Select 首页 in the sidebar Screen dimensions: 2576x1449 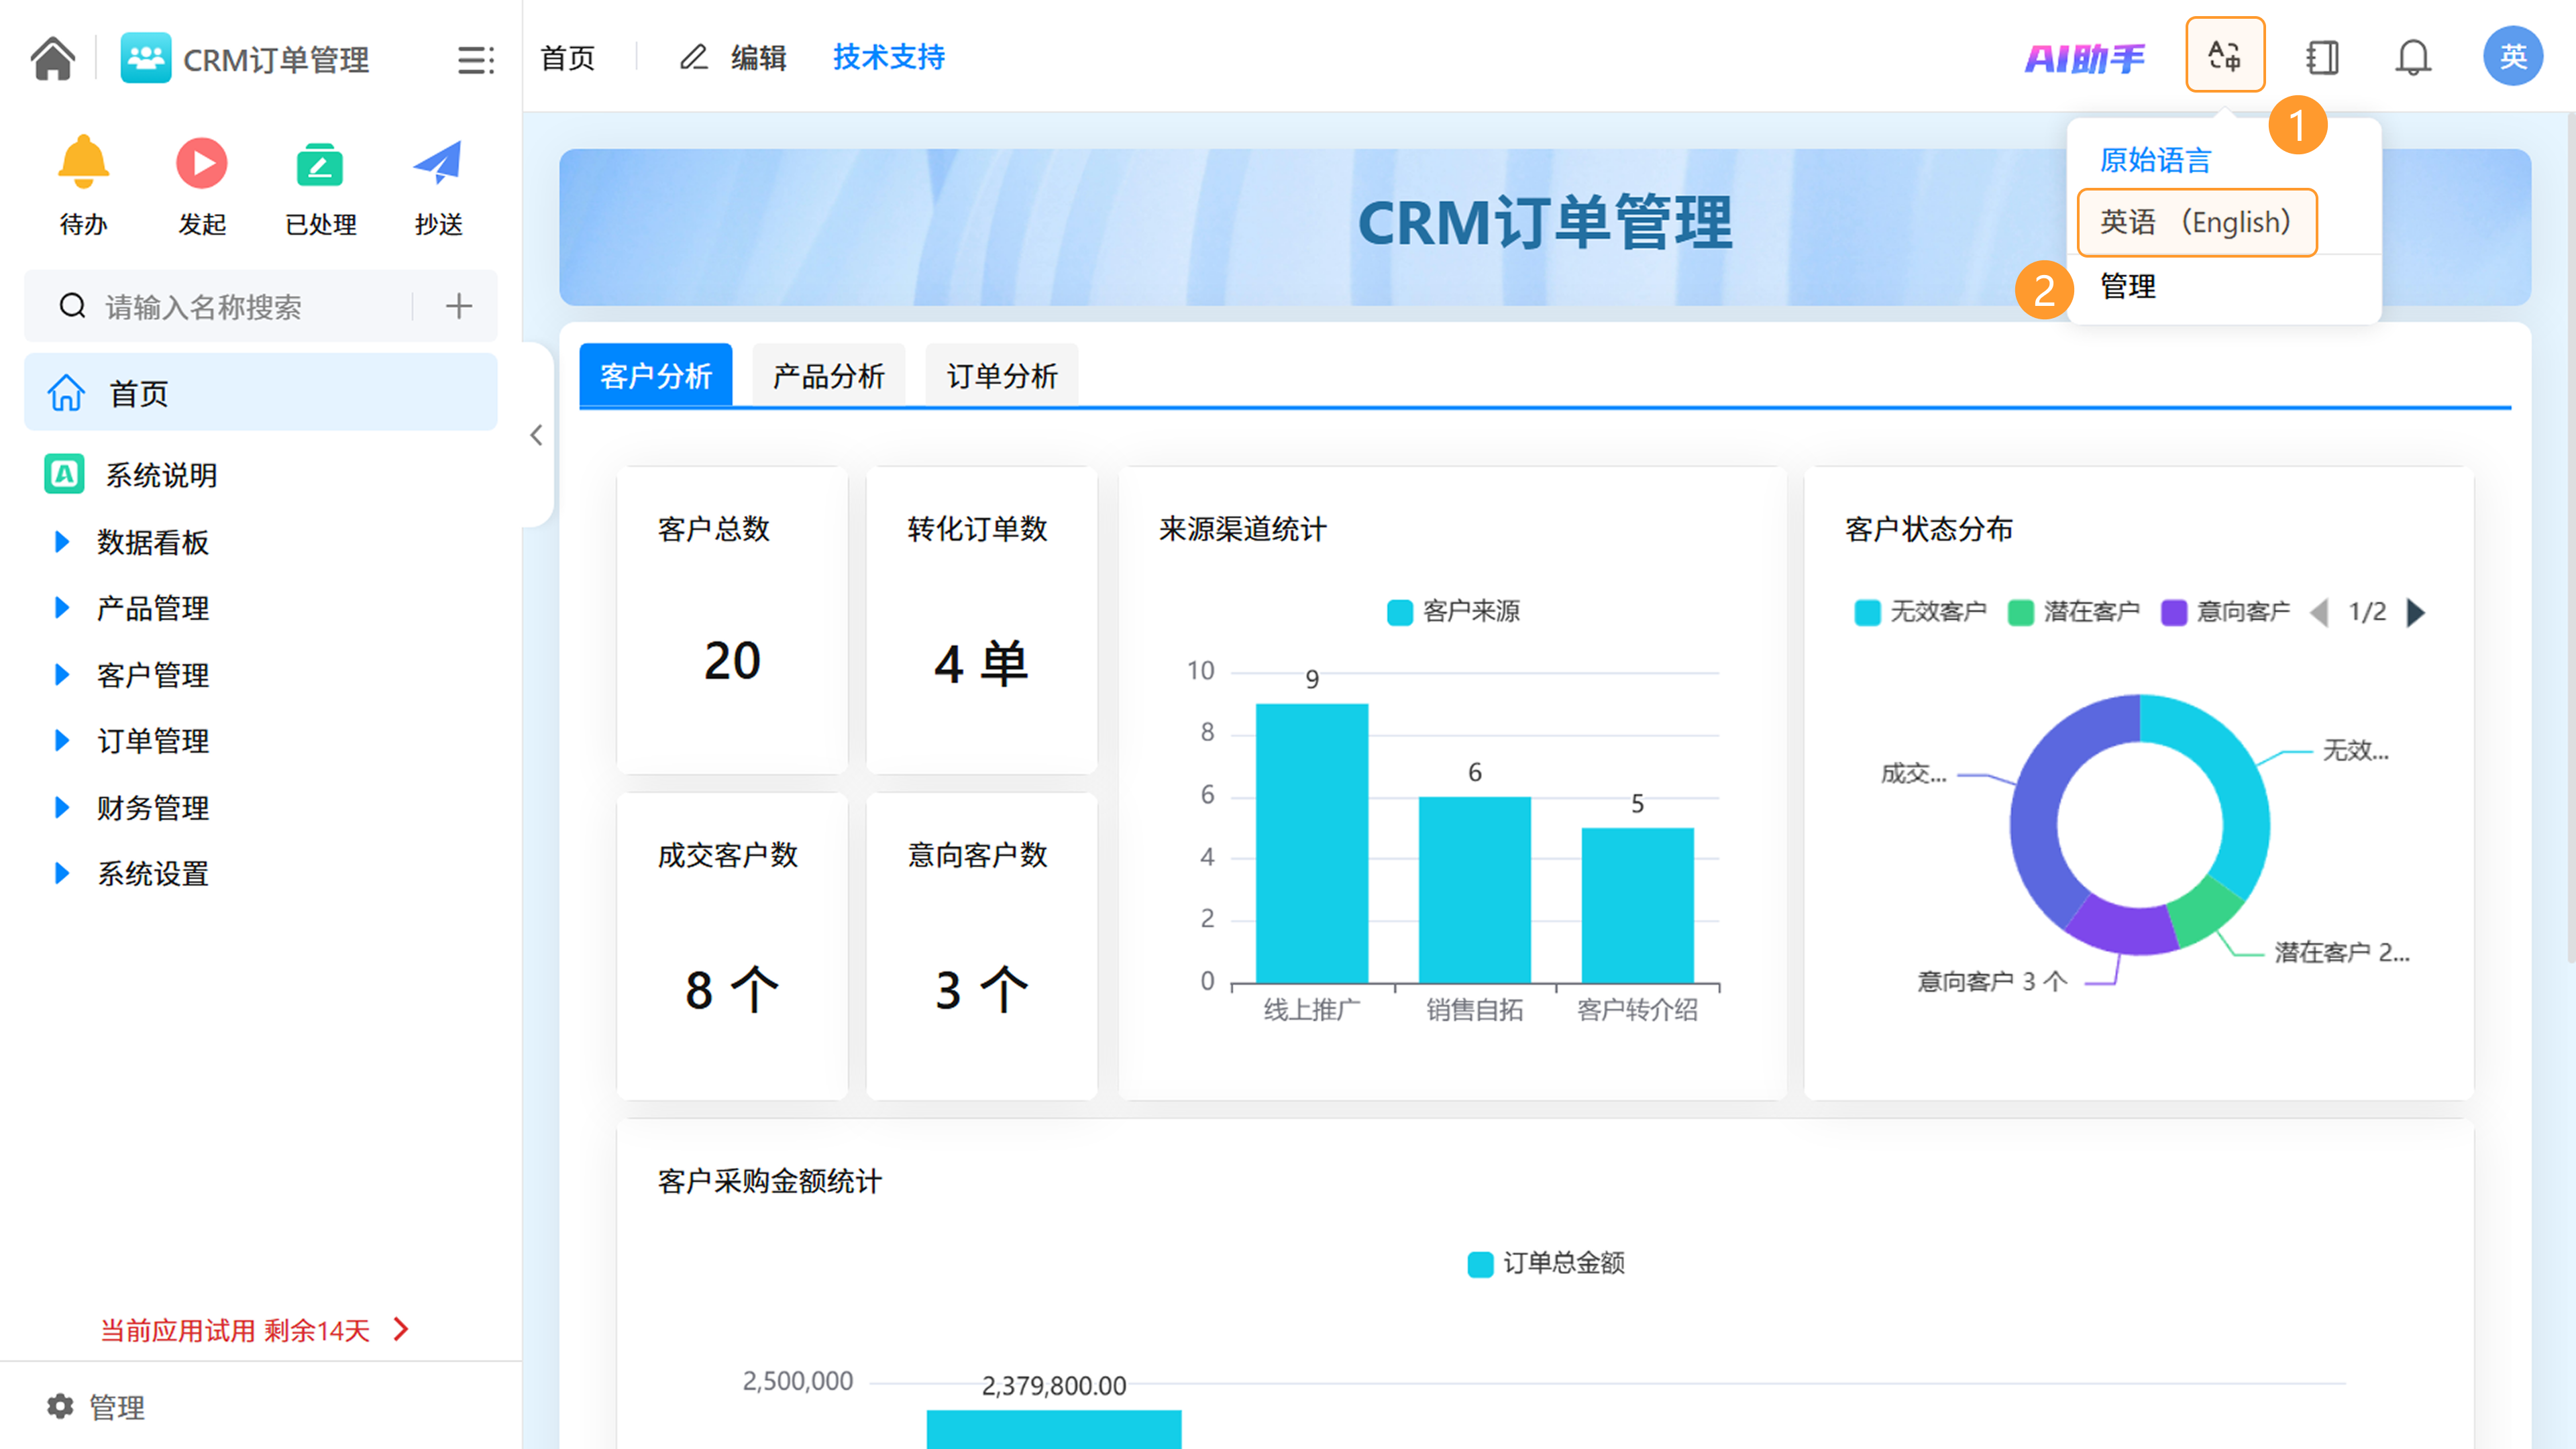coord(260,392)
